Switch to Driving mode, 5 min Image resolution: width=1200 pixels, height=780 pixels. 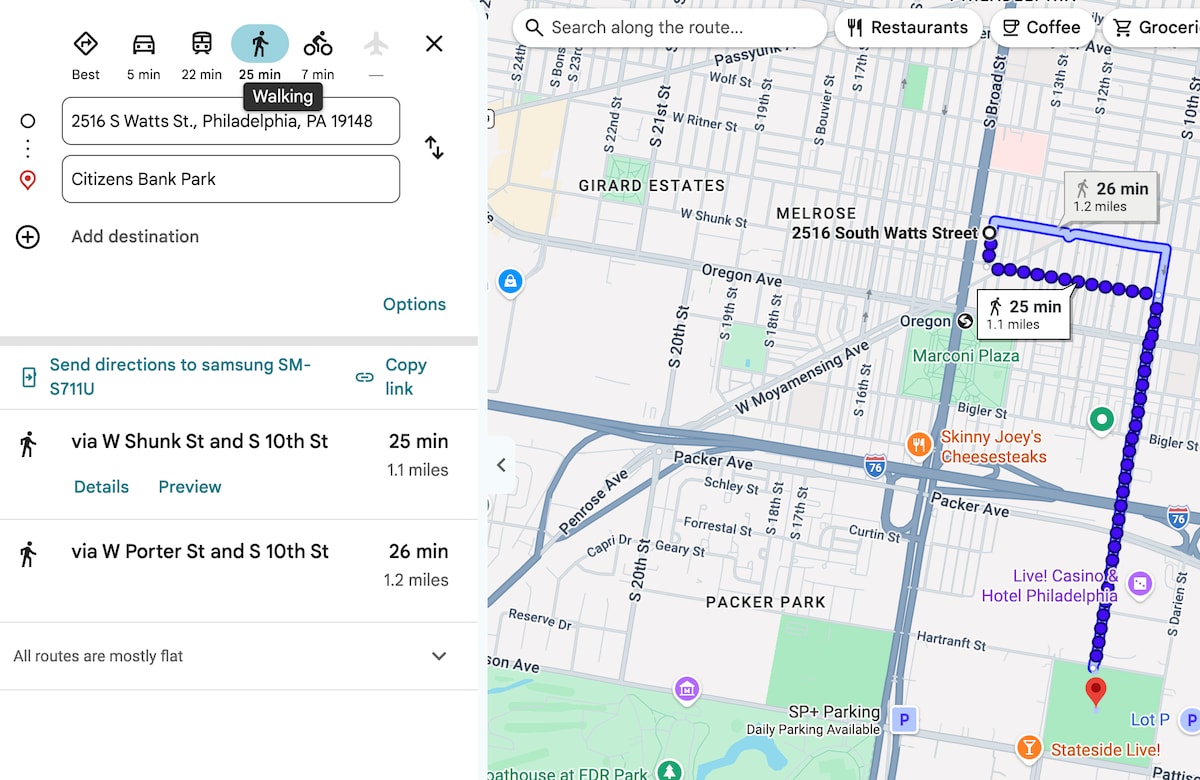(x=144, y=44)
